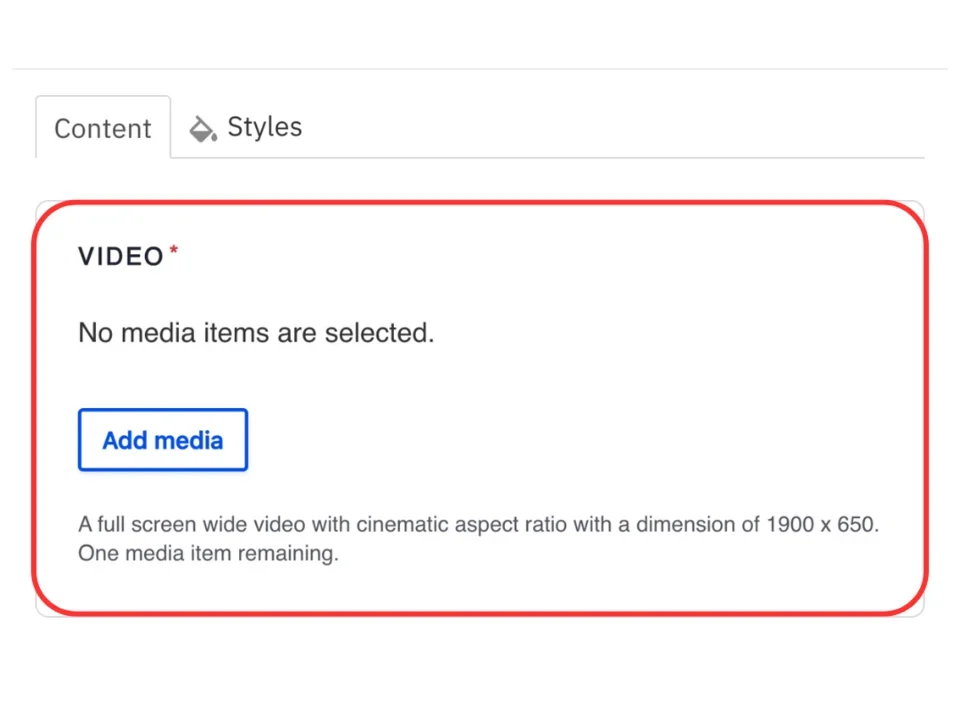Select the highlighted VIDEO media section

point(480,408)
